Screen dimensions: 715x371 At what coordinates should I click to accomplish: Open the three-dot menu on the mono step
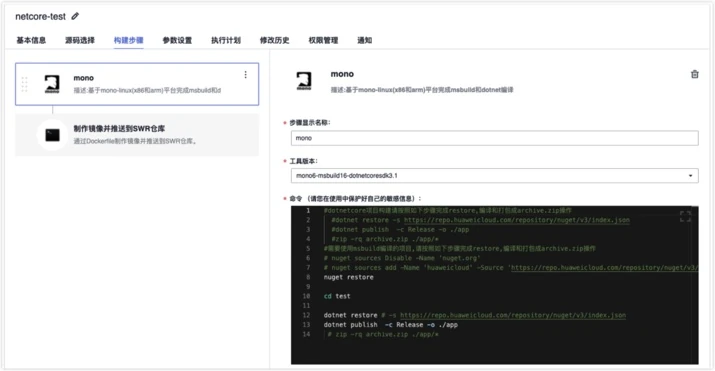pos(245,75)
